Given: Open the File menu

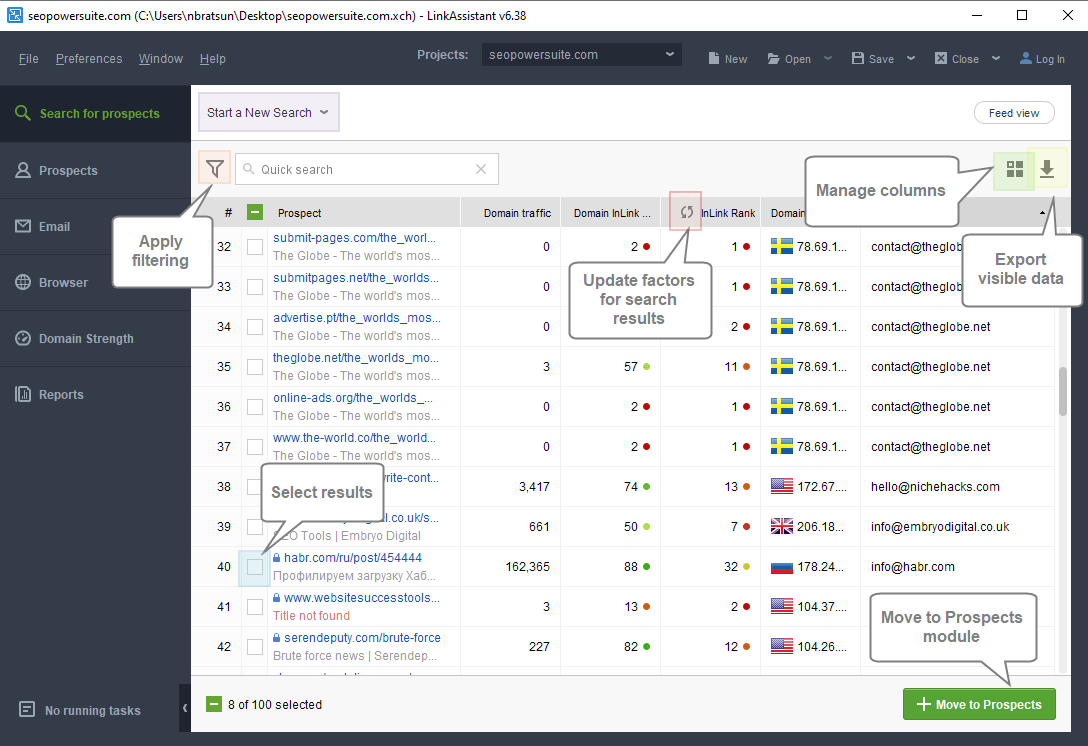Looking at the screenshot, I should [28, 59].
